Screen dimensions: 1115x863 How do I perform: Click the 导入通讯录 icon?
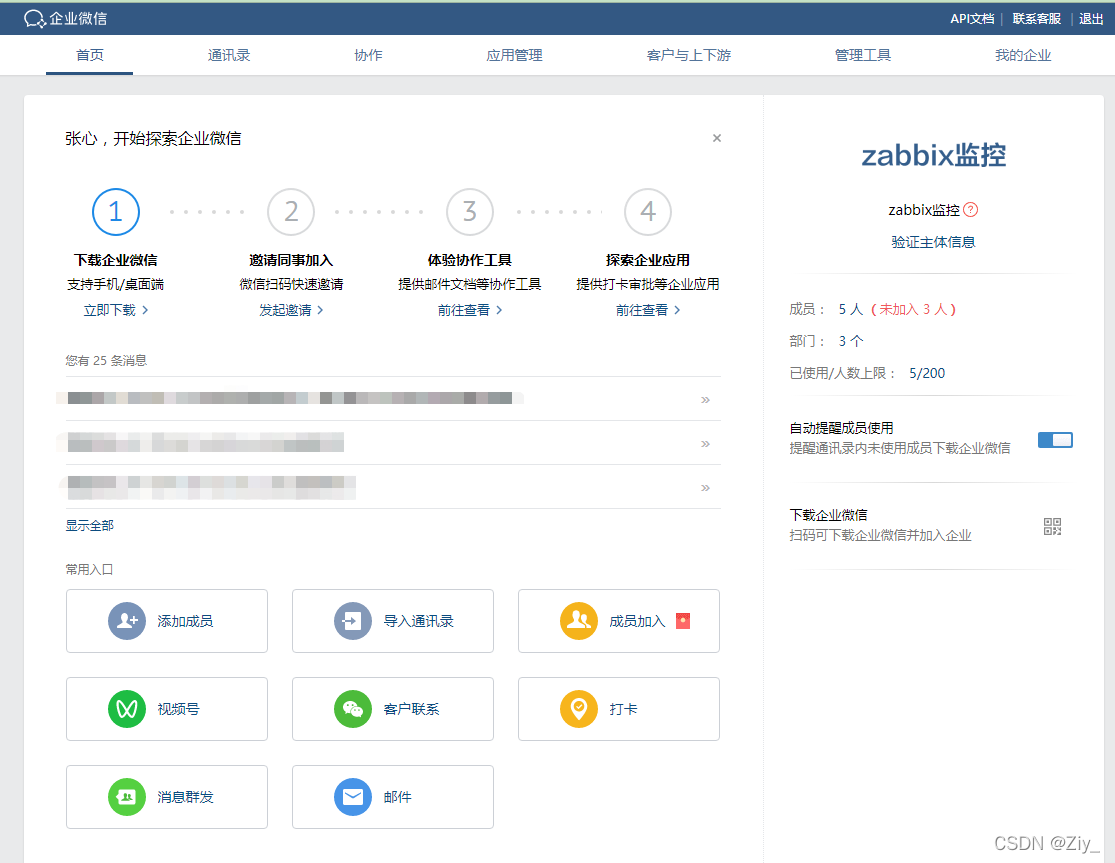pyautogui.click(x=353, y=621)
